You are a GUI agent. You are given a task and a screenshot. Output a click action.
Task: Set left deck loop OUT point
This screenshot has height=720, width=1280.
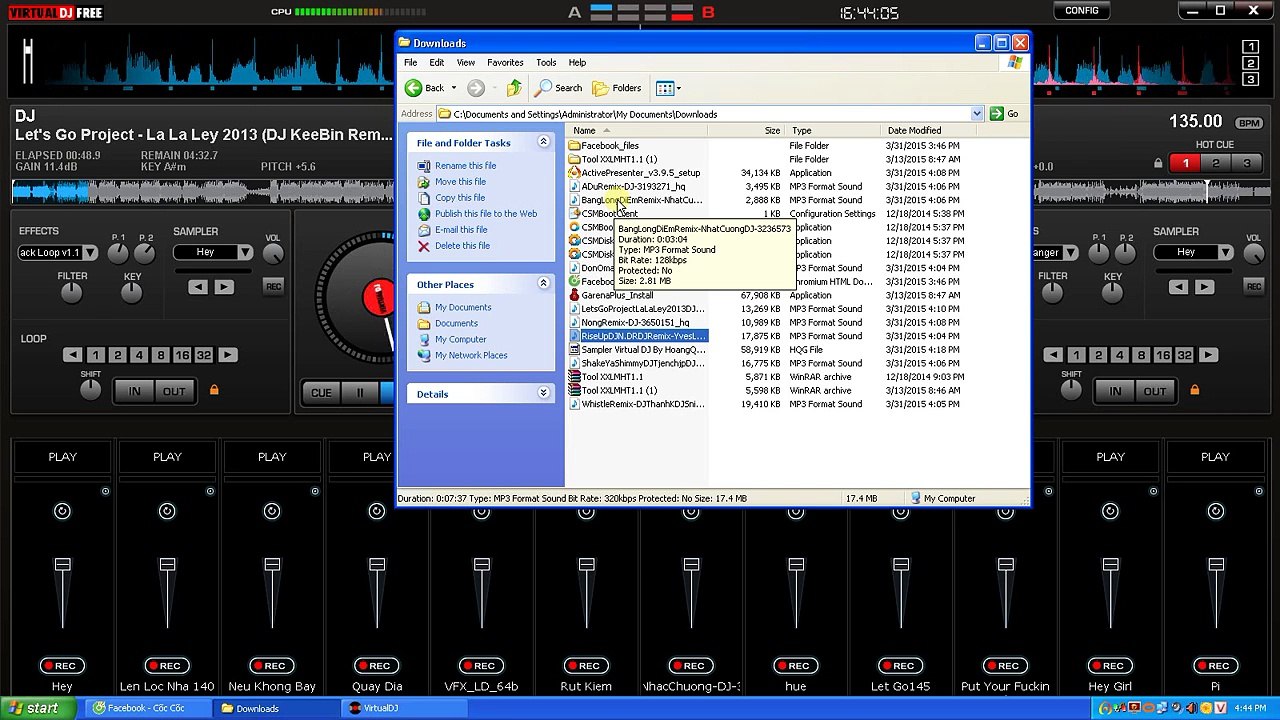174,391
